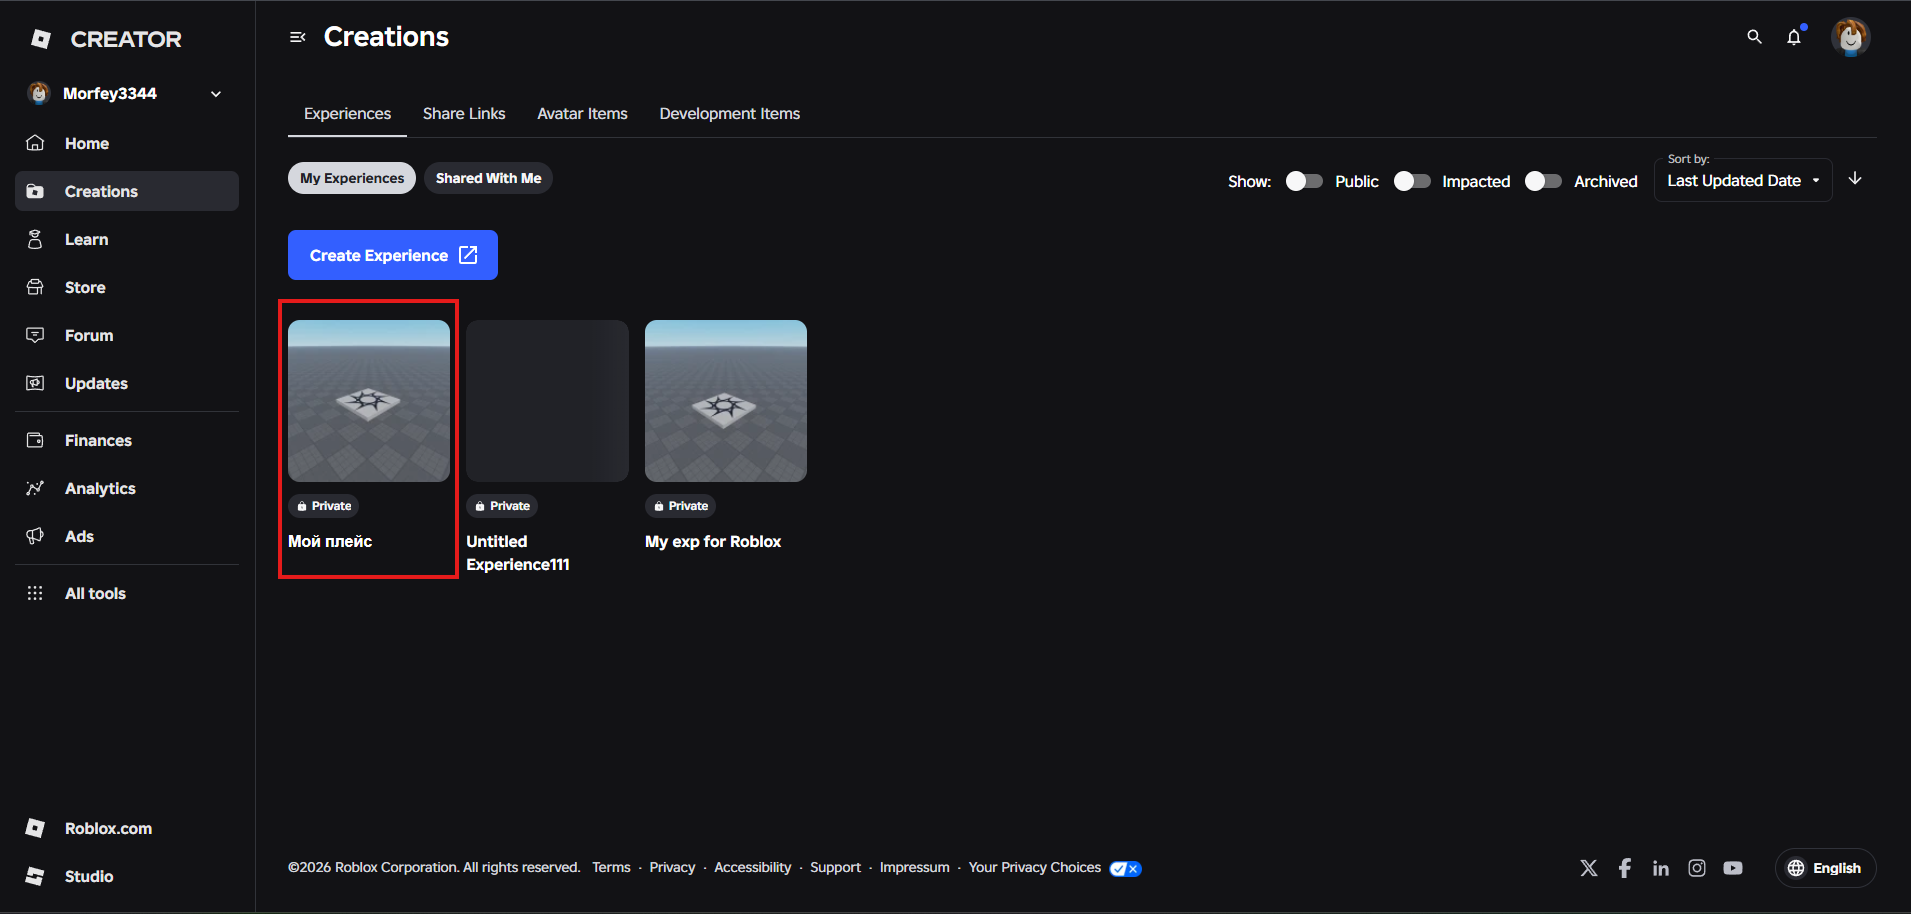Open the Terms footer link
Image resolution: width=1911 pixels, height=914 pixels.
pos(611,867)
